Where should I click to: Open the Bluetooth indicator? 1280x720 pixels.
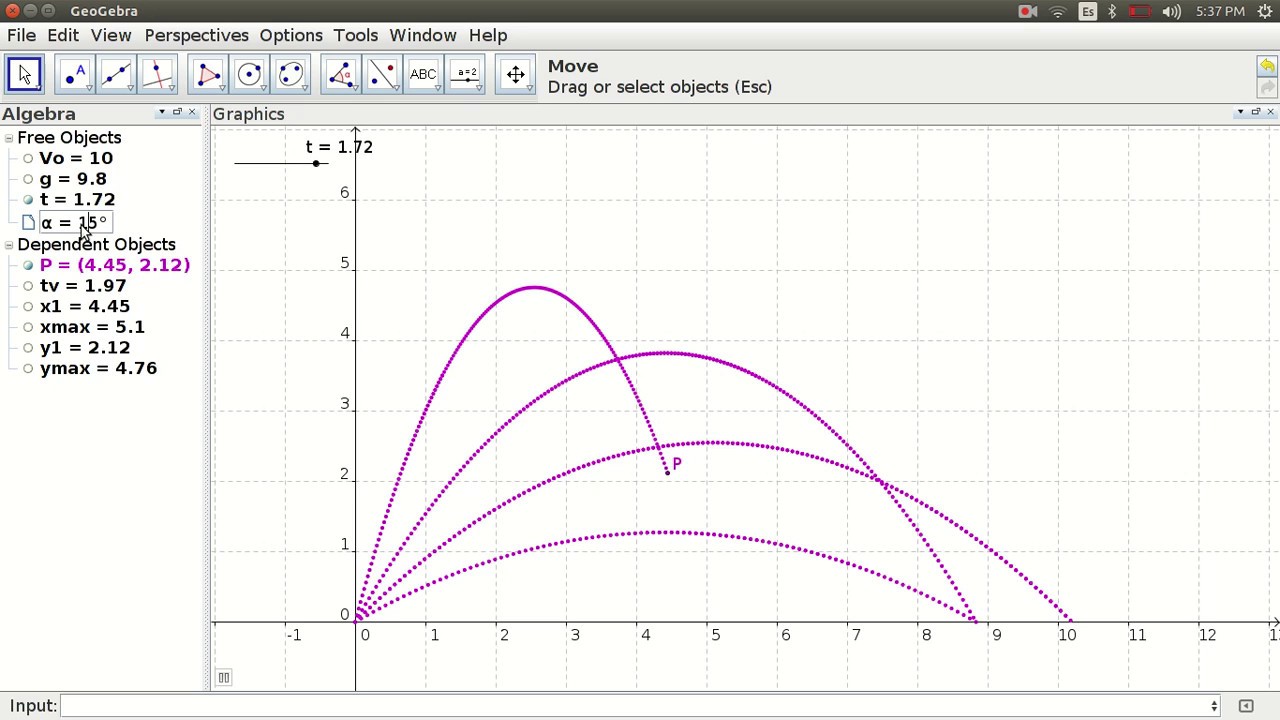pyautogui.click(x=1112, y=11)
